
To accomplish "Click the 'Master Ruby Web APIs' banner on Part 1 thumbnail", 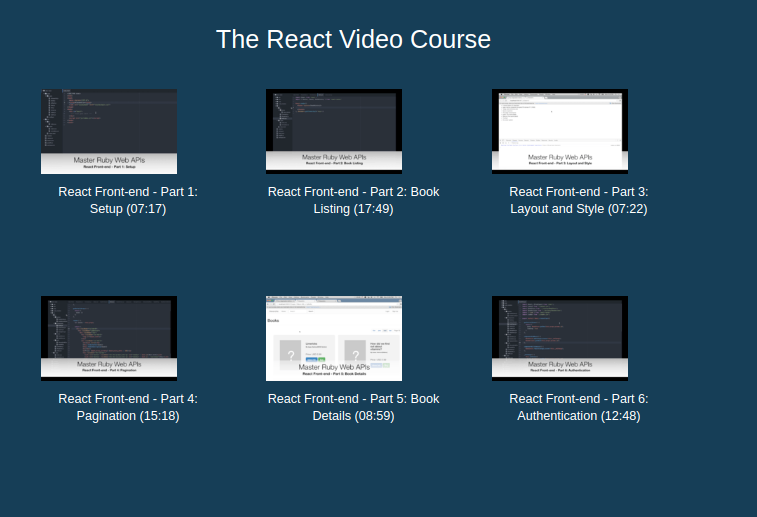I will click(109, 159).
